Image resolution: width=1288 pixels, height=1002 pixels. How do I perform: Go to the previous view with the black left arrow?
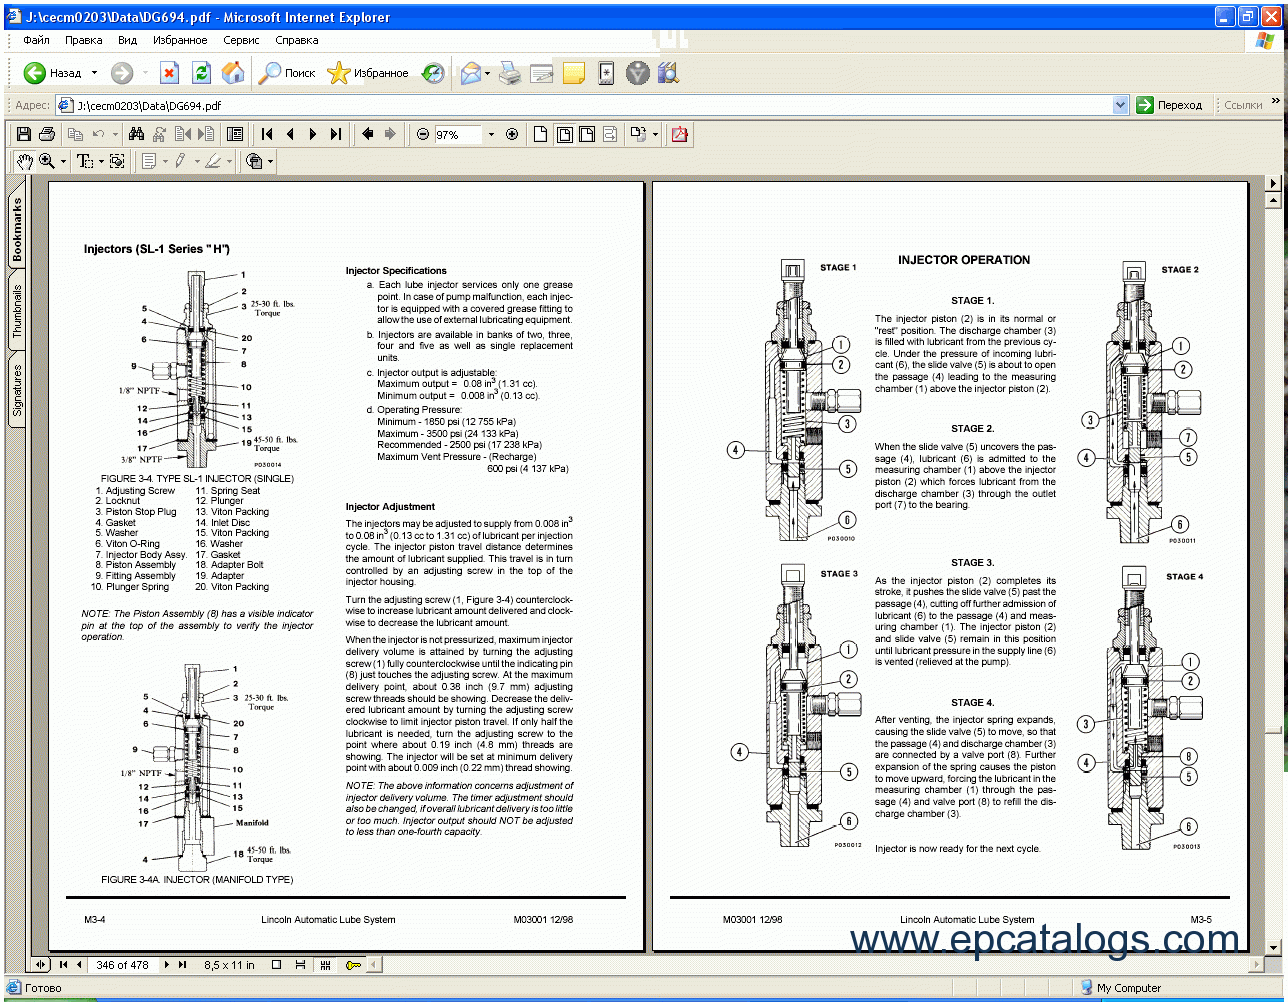click(x=367, y=134)
